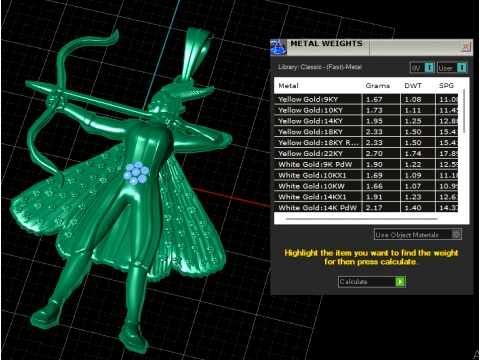Select the Yellow Gold:9KY row

click(366, 99)
